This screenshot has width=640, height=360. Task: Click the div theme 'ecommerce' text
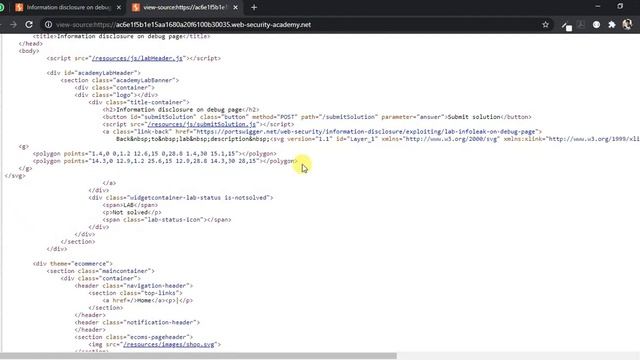[90, 264]
